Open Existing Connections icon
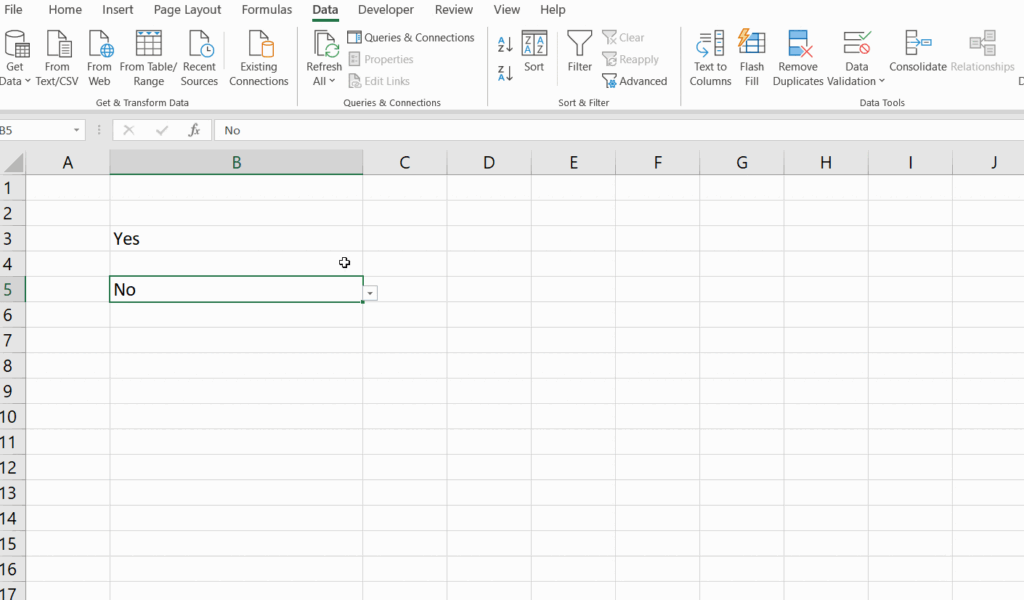The image size is (1024, 600). [259, 45]
